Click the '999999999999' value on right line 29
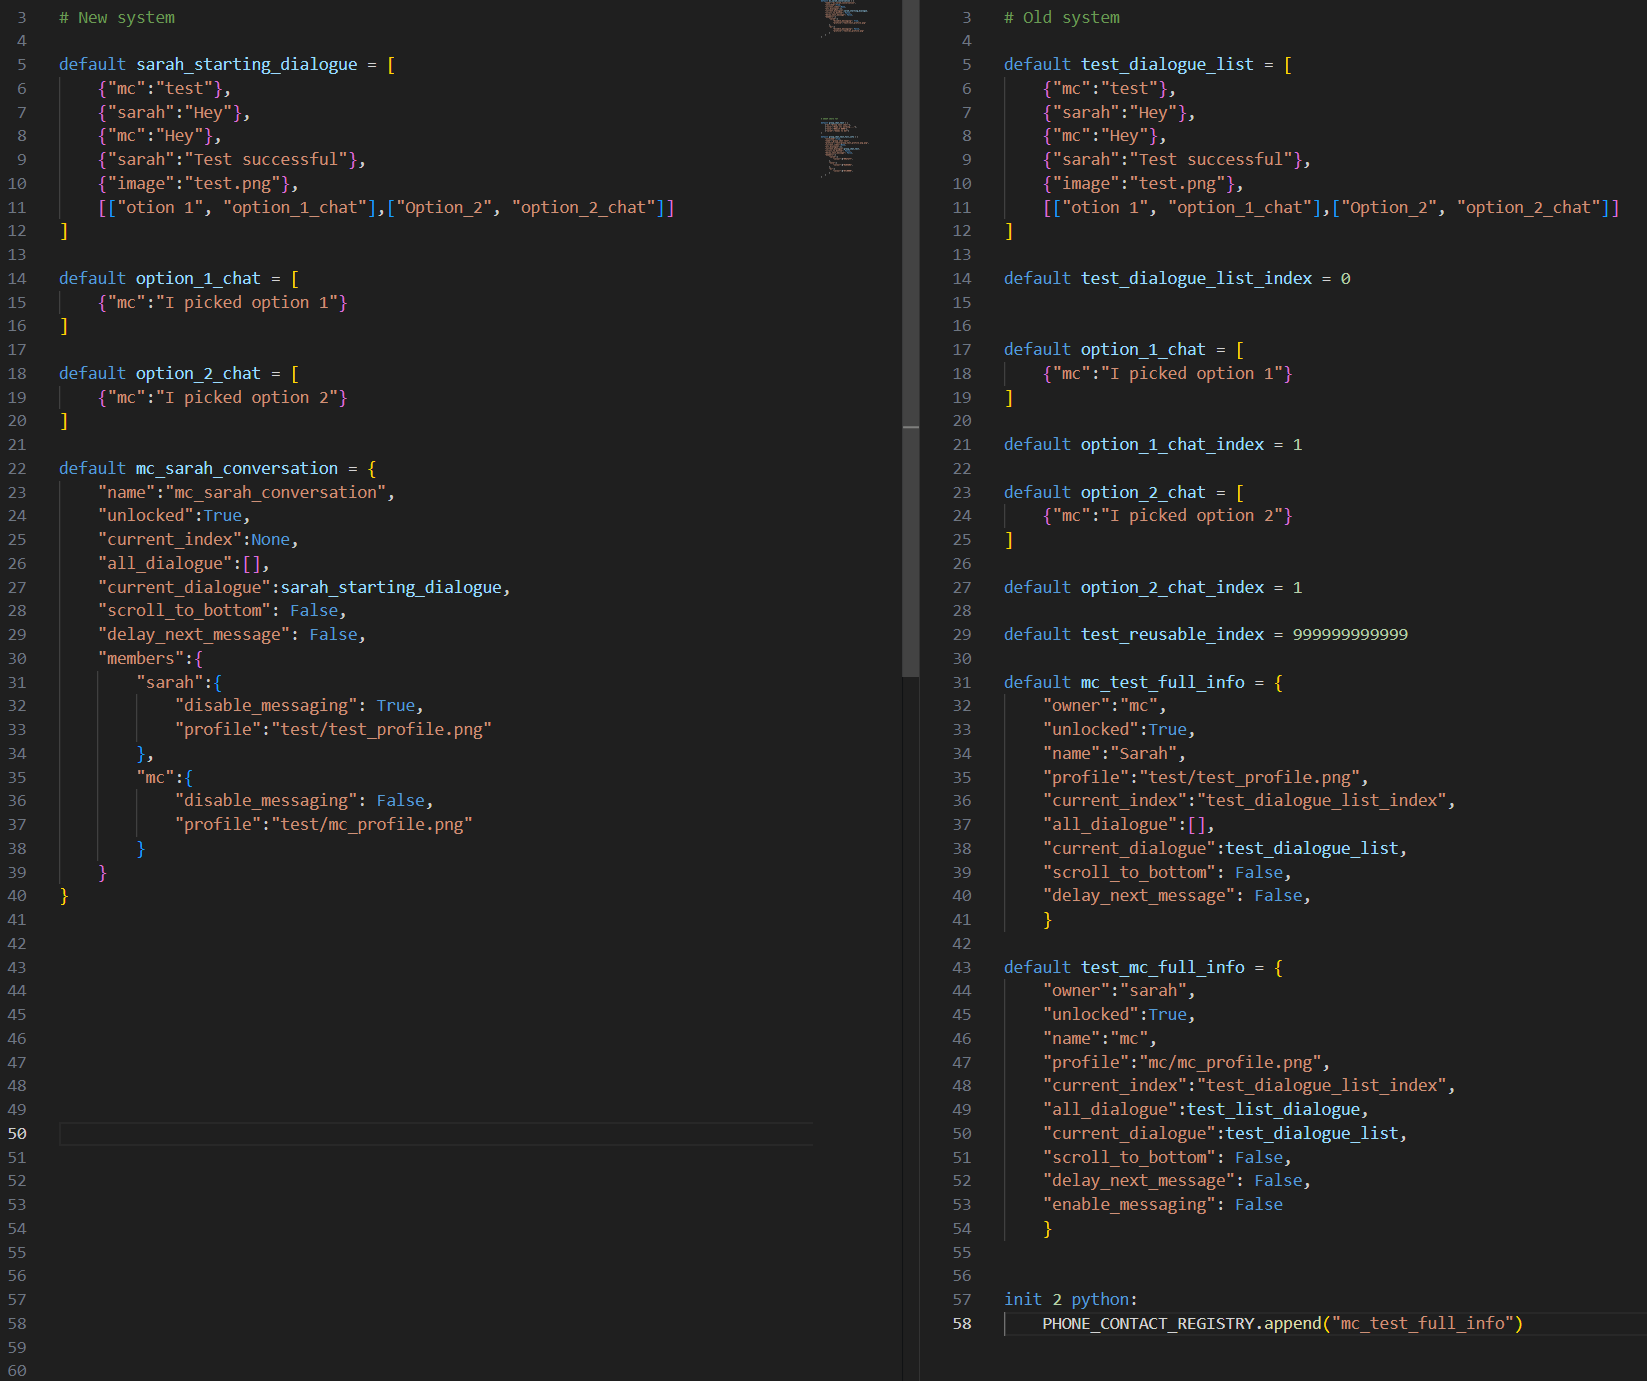The image size is (1647, 1381). (x=1350, y=634)
